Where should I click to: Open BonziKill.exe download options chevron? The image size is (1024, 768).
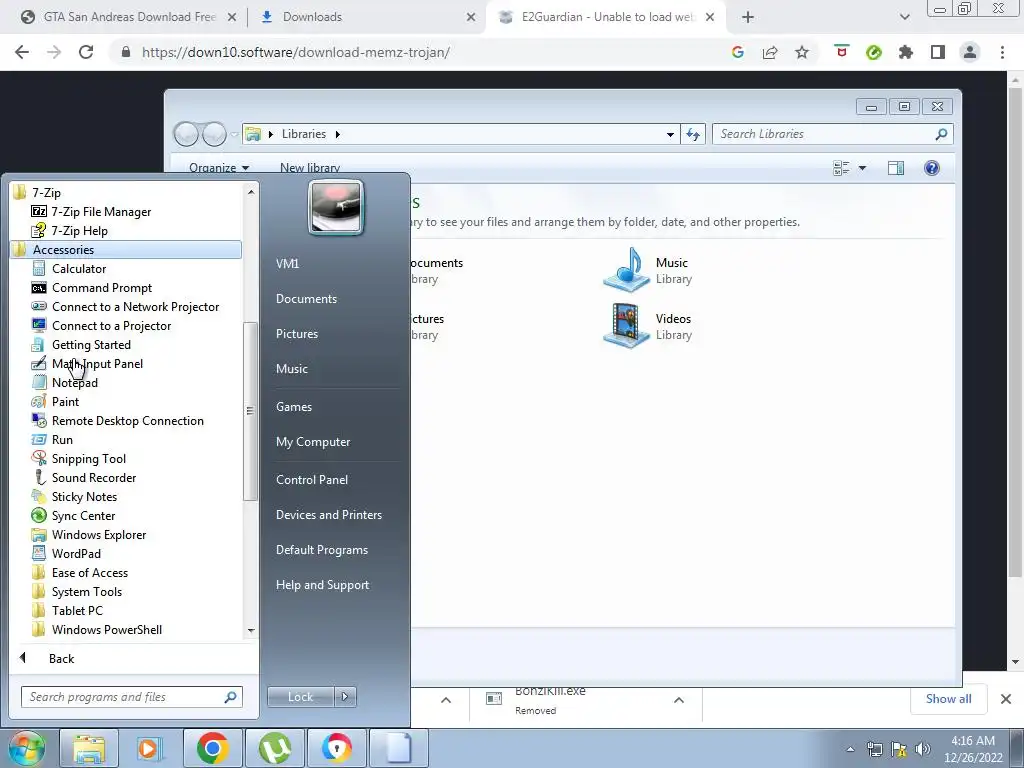pos(679,700)
